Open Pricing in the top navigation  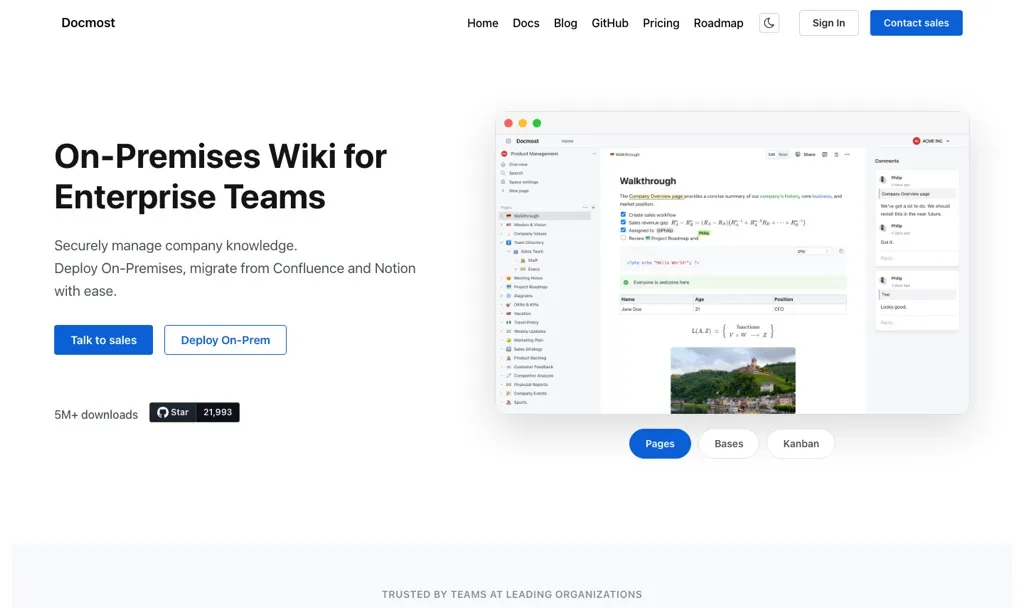[661, 23]
